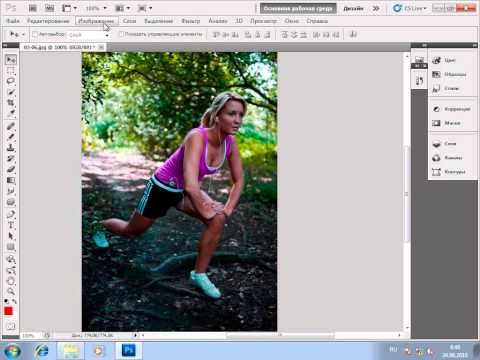
Task: Open the Arrange Documents dropdown
Action: [122, 8]
